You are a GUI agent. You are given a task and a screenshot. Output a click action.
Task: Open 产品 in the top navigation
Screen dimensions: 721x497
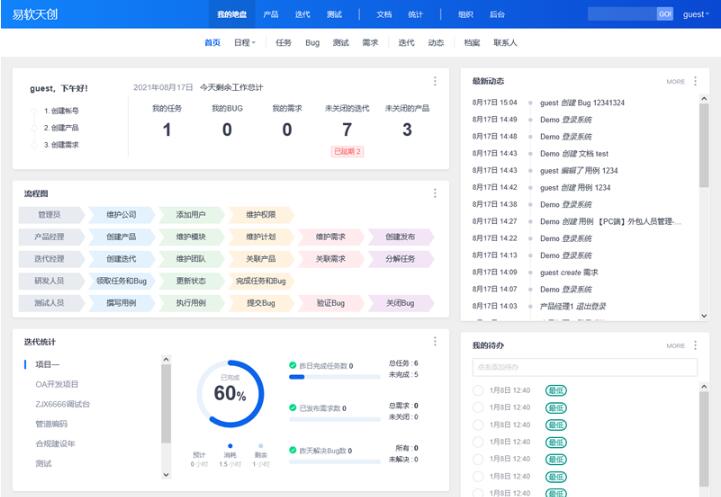pos(271,14)
